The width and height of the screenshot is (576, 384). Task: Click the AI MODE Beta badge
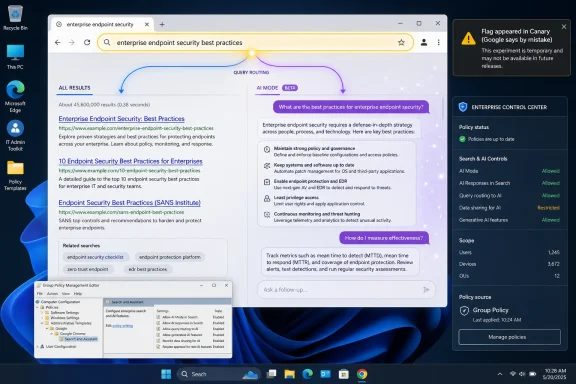coord(290,88)
